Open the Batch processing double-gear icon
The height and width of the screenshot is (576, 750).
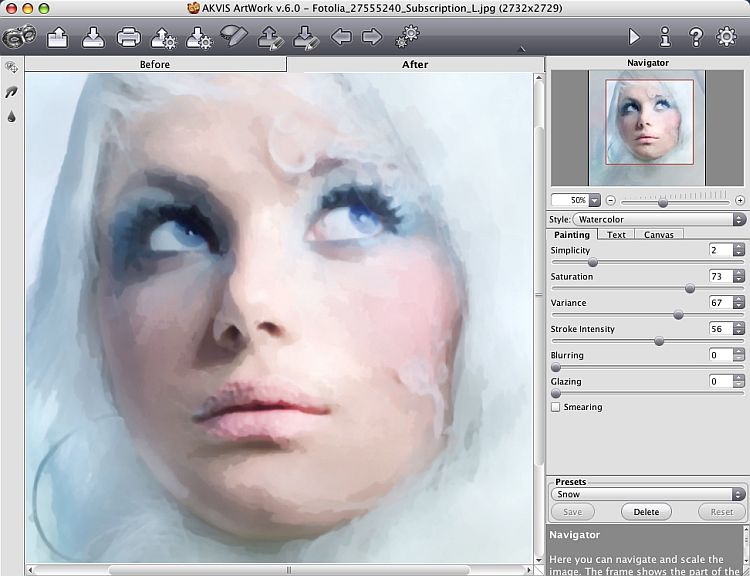coord(408,38)
